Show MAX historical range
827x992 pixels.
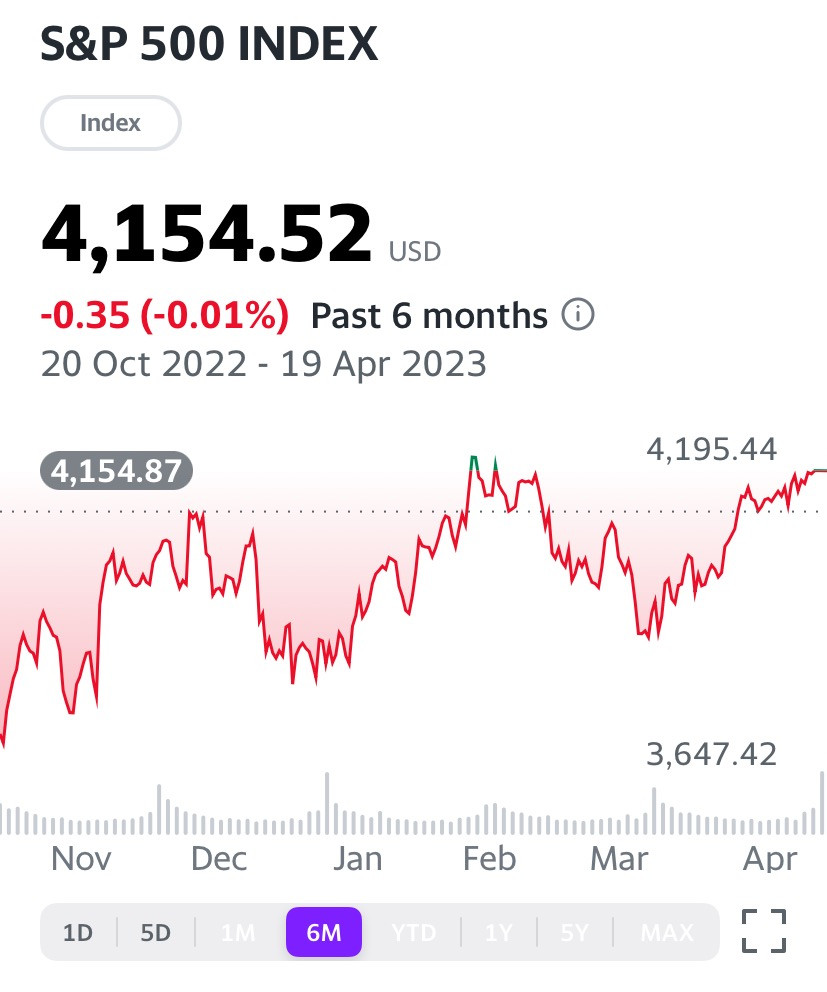pos(667,933)
